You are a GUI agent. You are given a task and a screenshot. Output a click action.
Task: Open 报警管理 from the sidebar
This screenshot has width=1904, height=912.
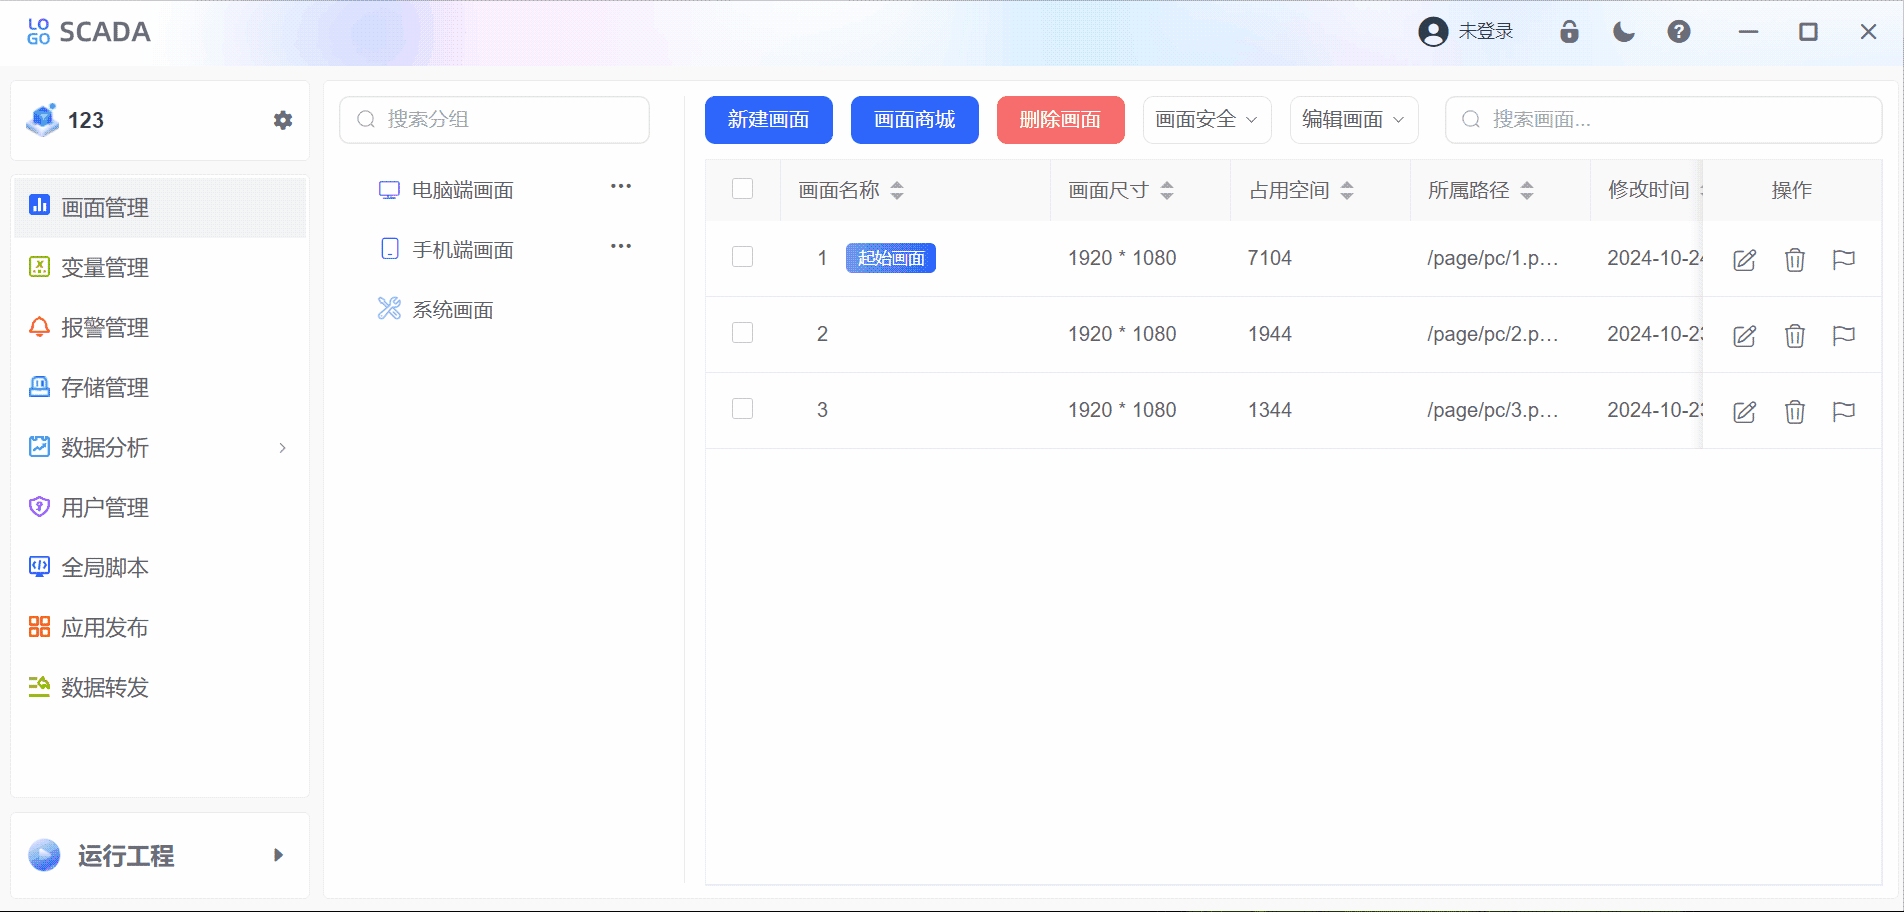point(105,328)
